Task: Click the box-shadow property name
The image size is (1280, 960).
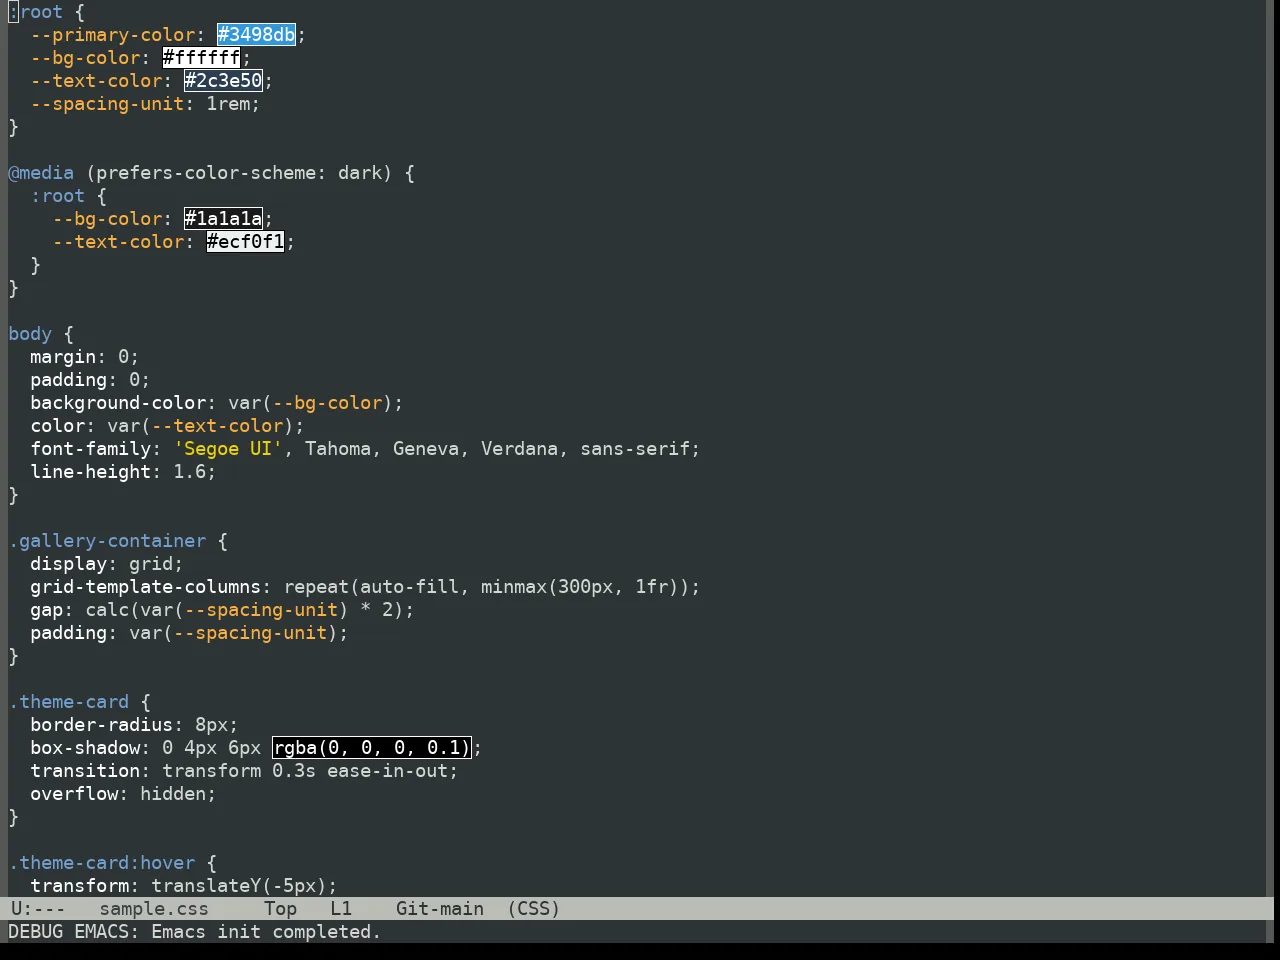Action: coord(85,748)
